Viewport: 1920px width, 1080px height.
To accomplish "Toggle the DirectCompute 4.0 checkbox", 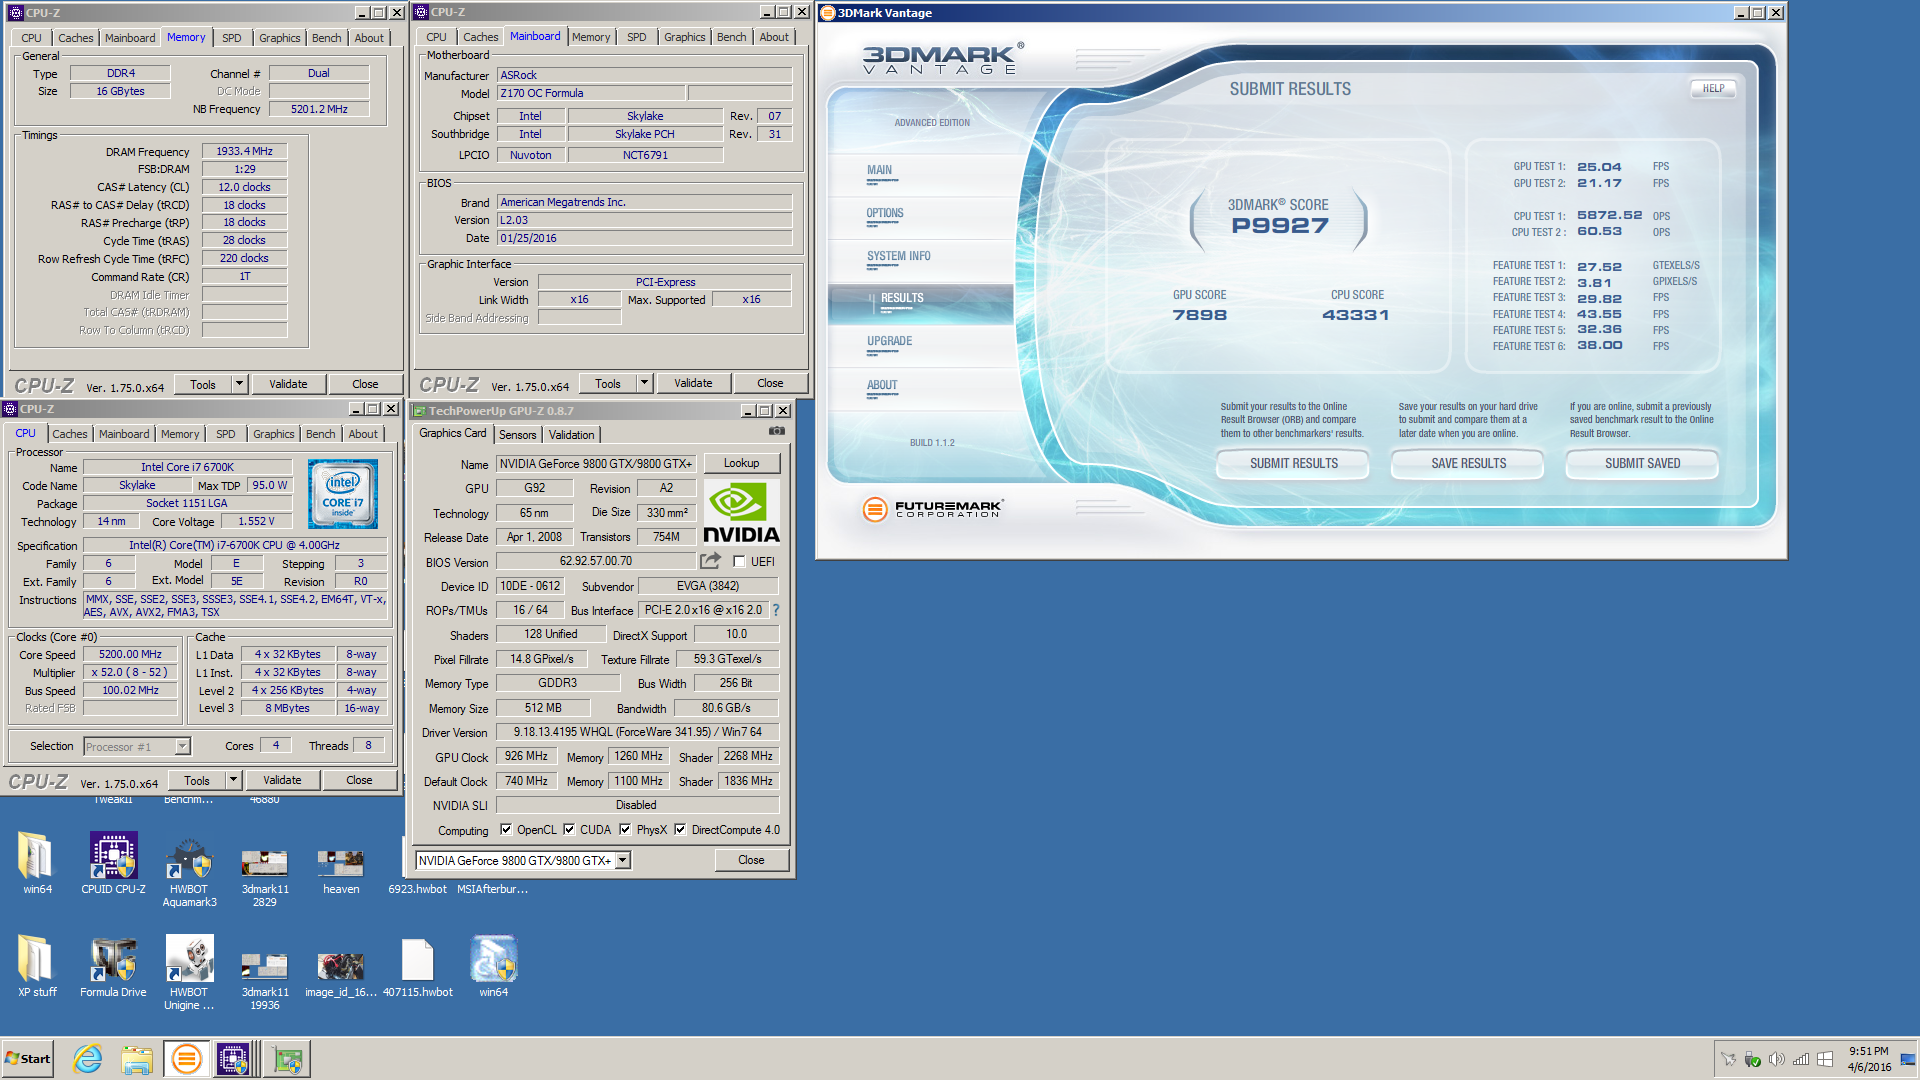I will (680, 830).
